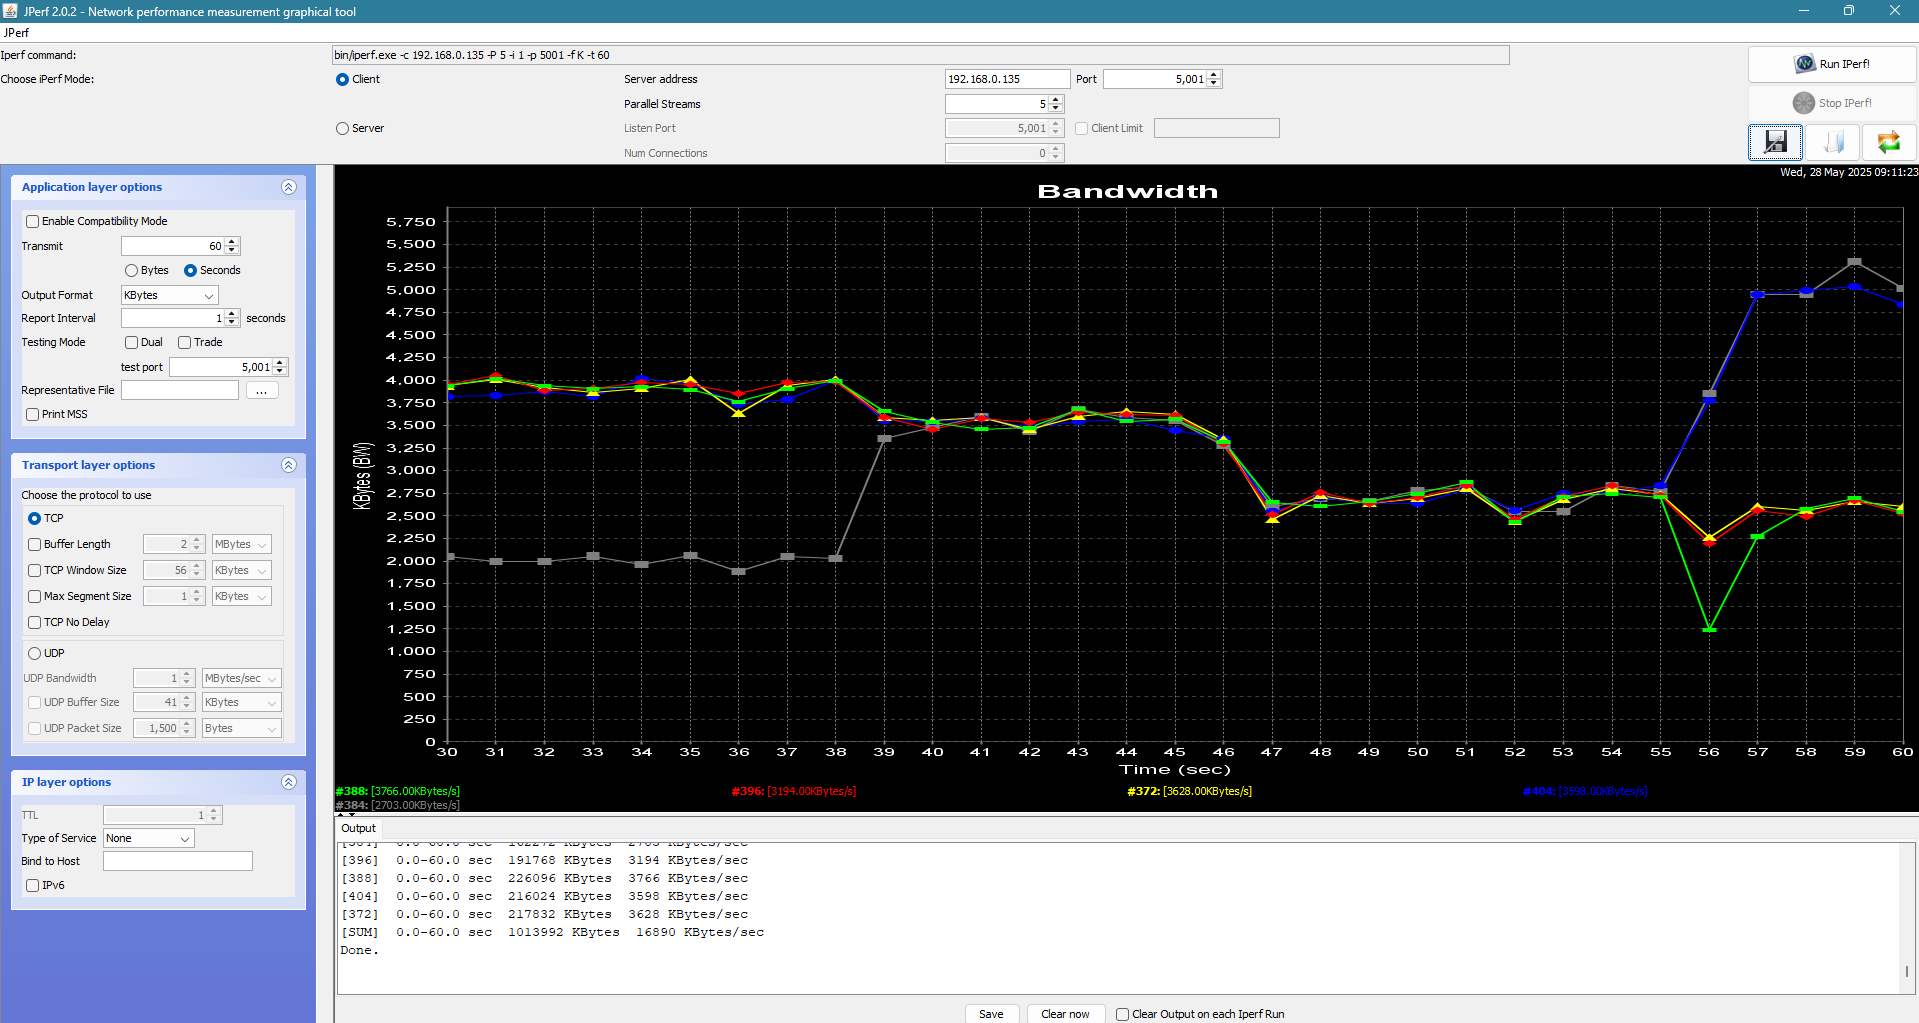The image size is (1919, 1023).
Task: Click the [SUM] row in output
Action: click(552, 932)
